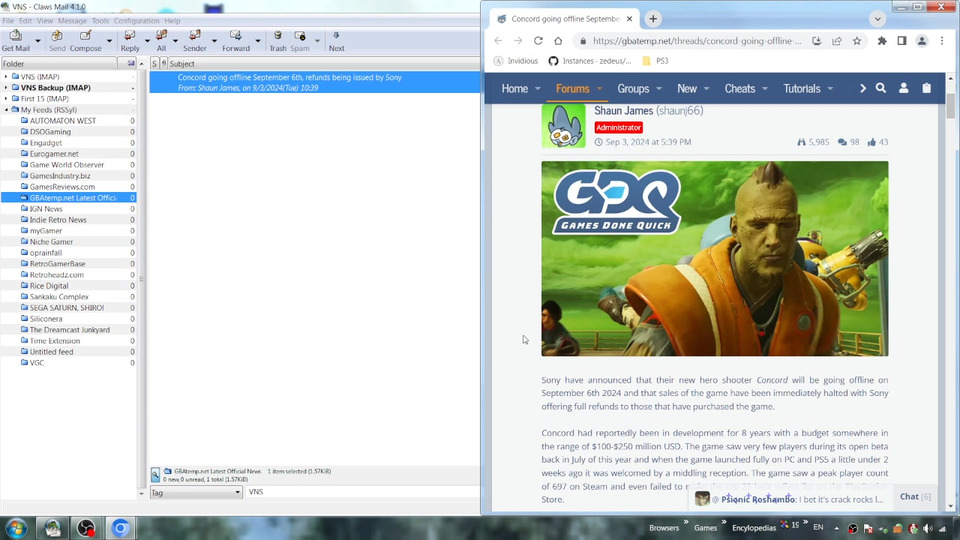Open the Tag combo box
The image size is (960, 540).
tap(196, 492)
